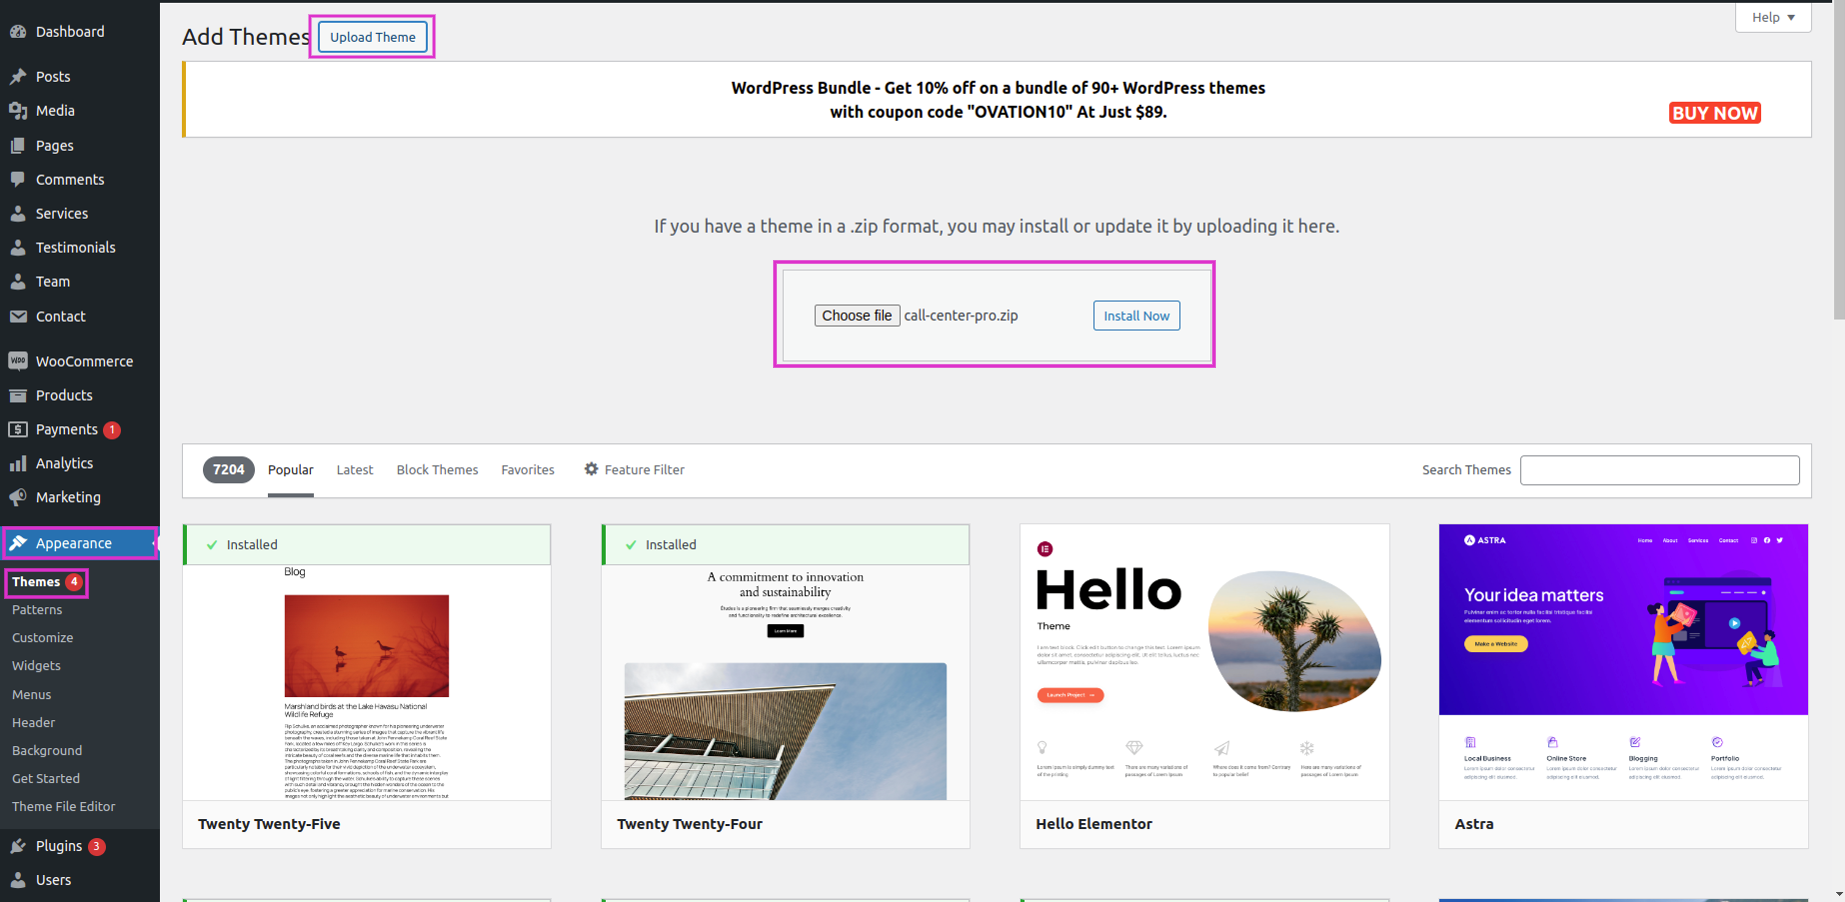Image resolution: width=1845 pixels, height=902 pixels.
Task: Open the Header submenu item
Action: (33, 723)
